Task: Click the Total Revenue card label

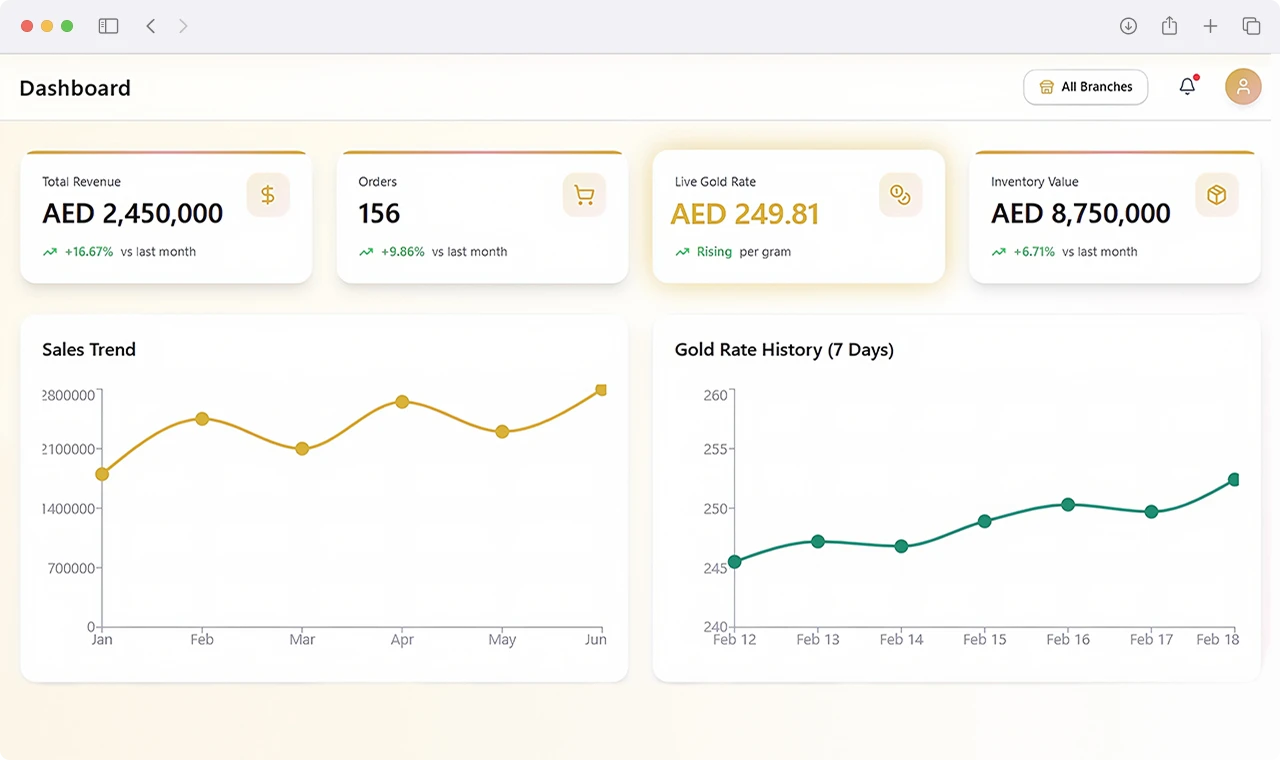Action: [x=81, y=182]
